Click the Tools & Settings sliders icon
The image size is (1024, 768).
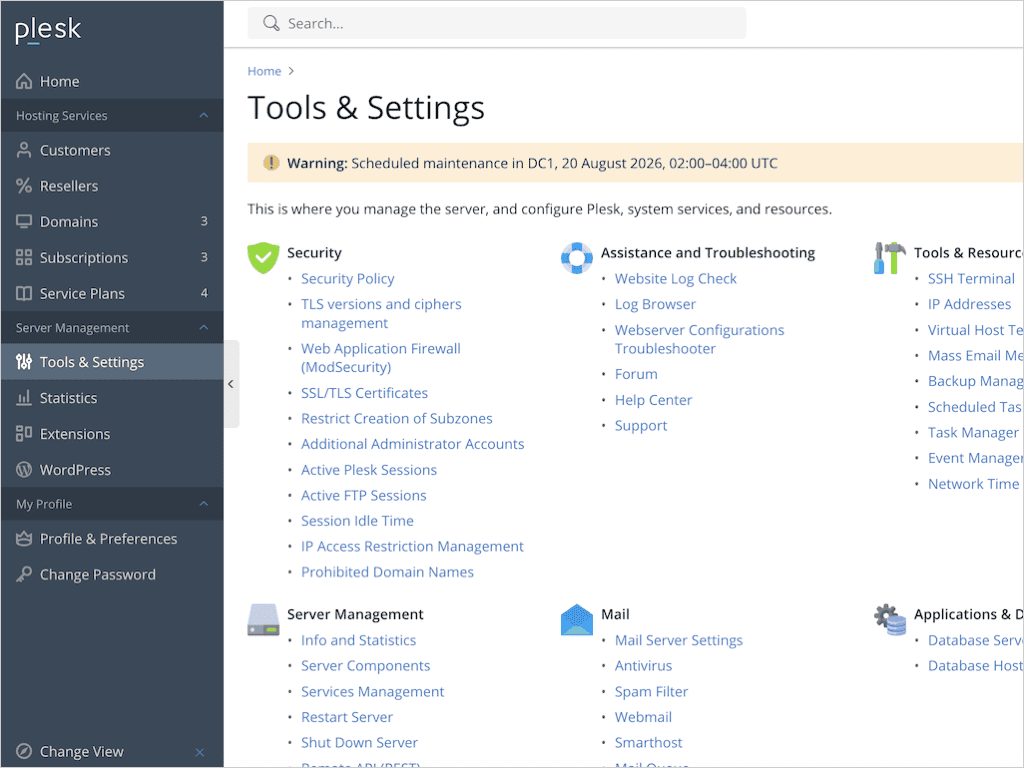tap(24, 362)
